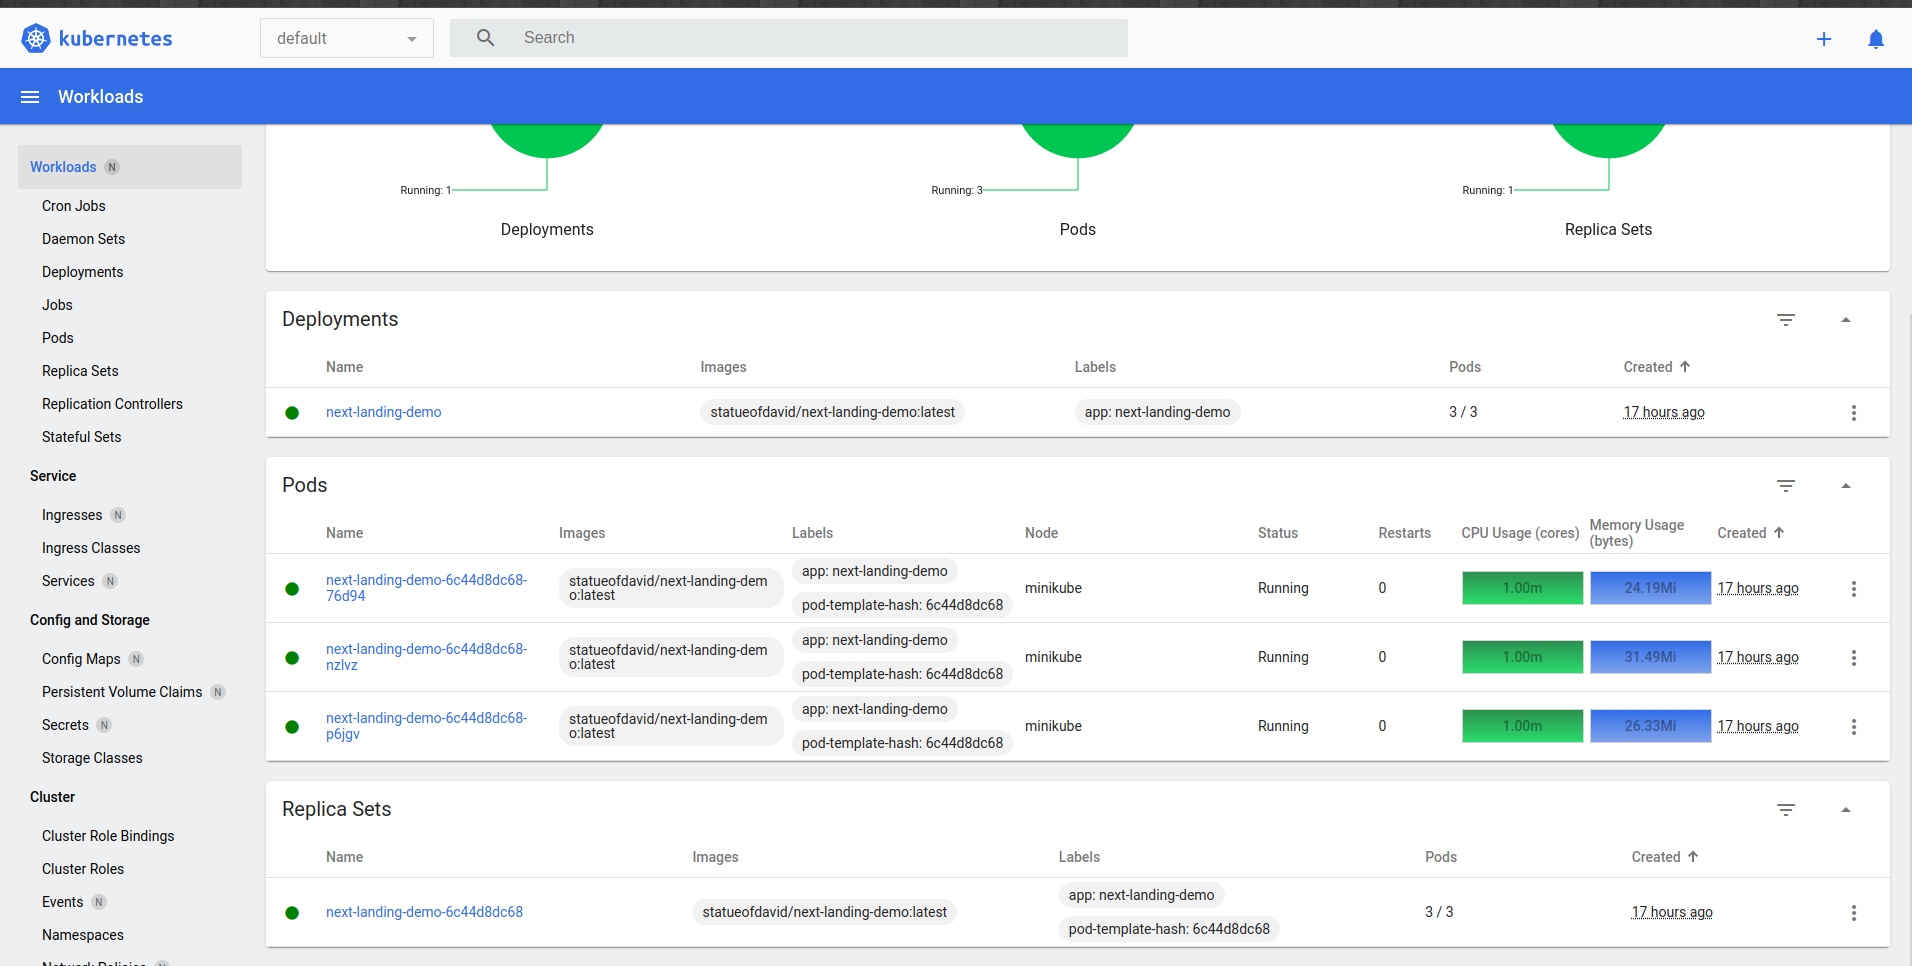Select Stateful Sets in the sidebar

pos(81,437)
